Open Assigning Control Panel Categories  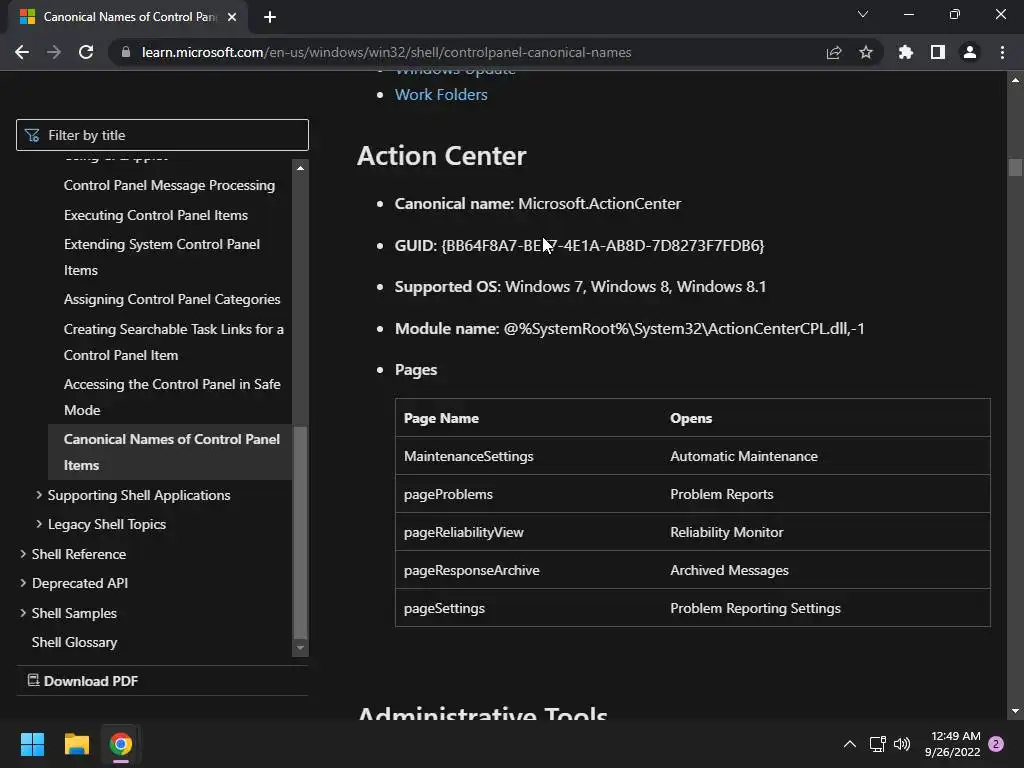172,299
